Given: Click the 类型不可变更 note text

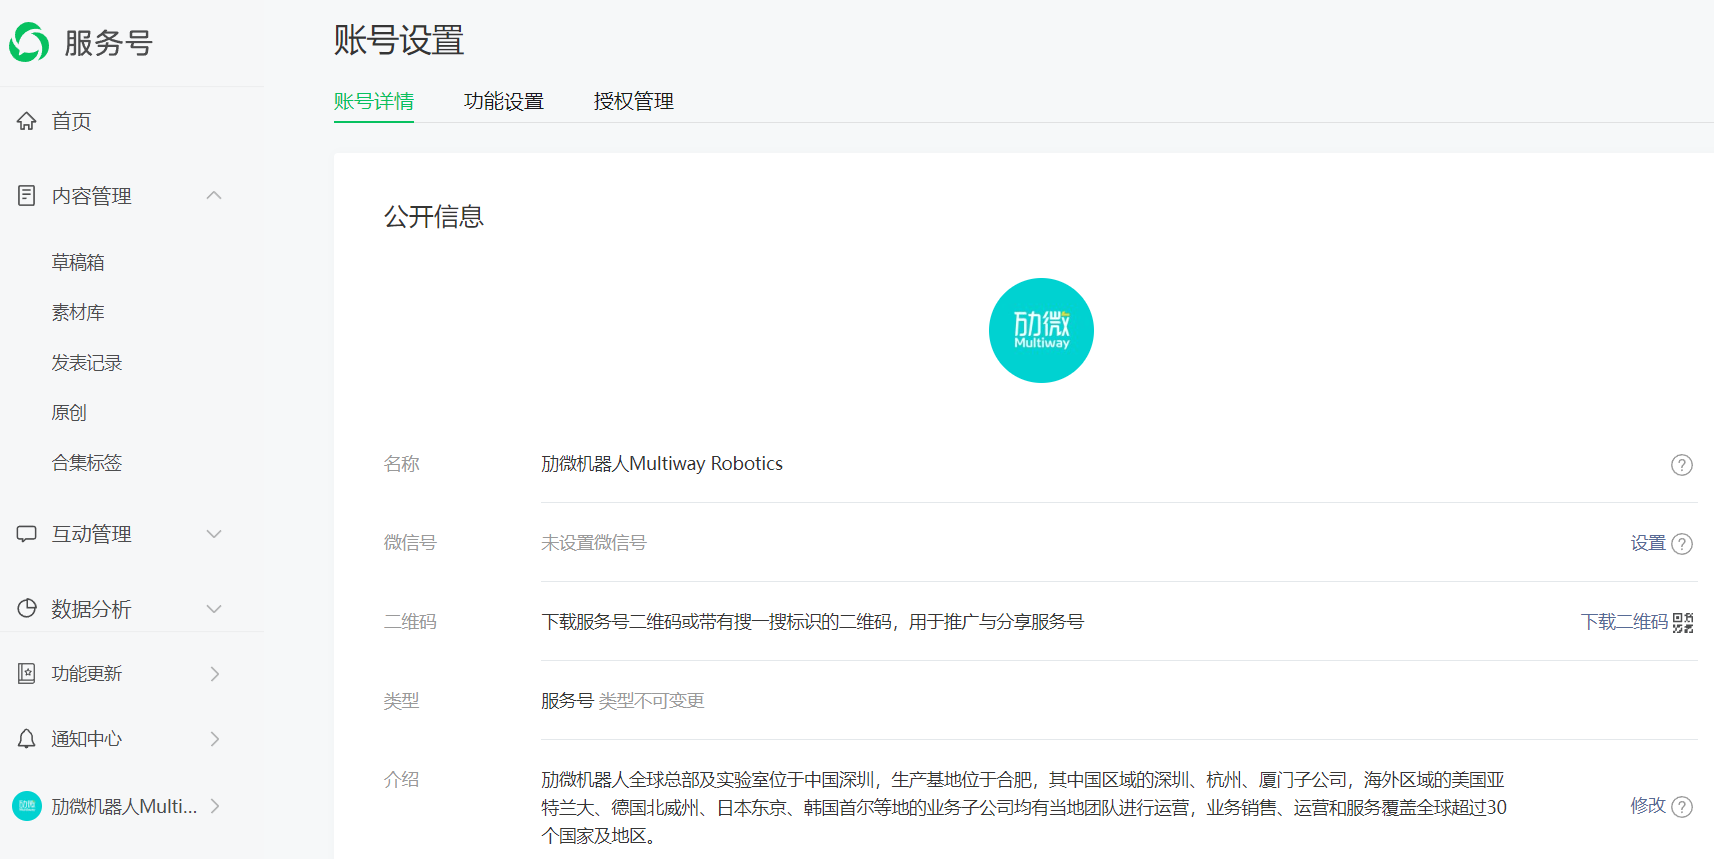Looking at the screenshot, I should pos(651,701).
